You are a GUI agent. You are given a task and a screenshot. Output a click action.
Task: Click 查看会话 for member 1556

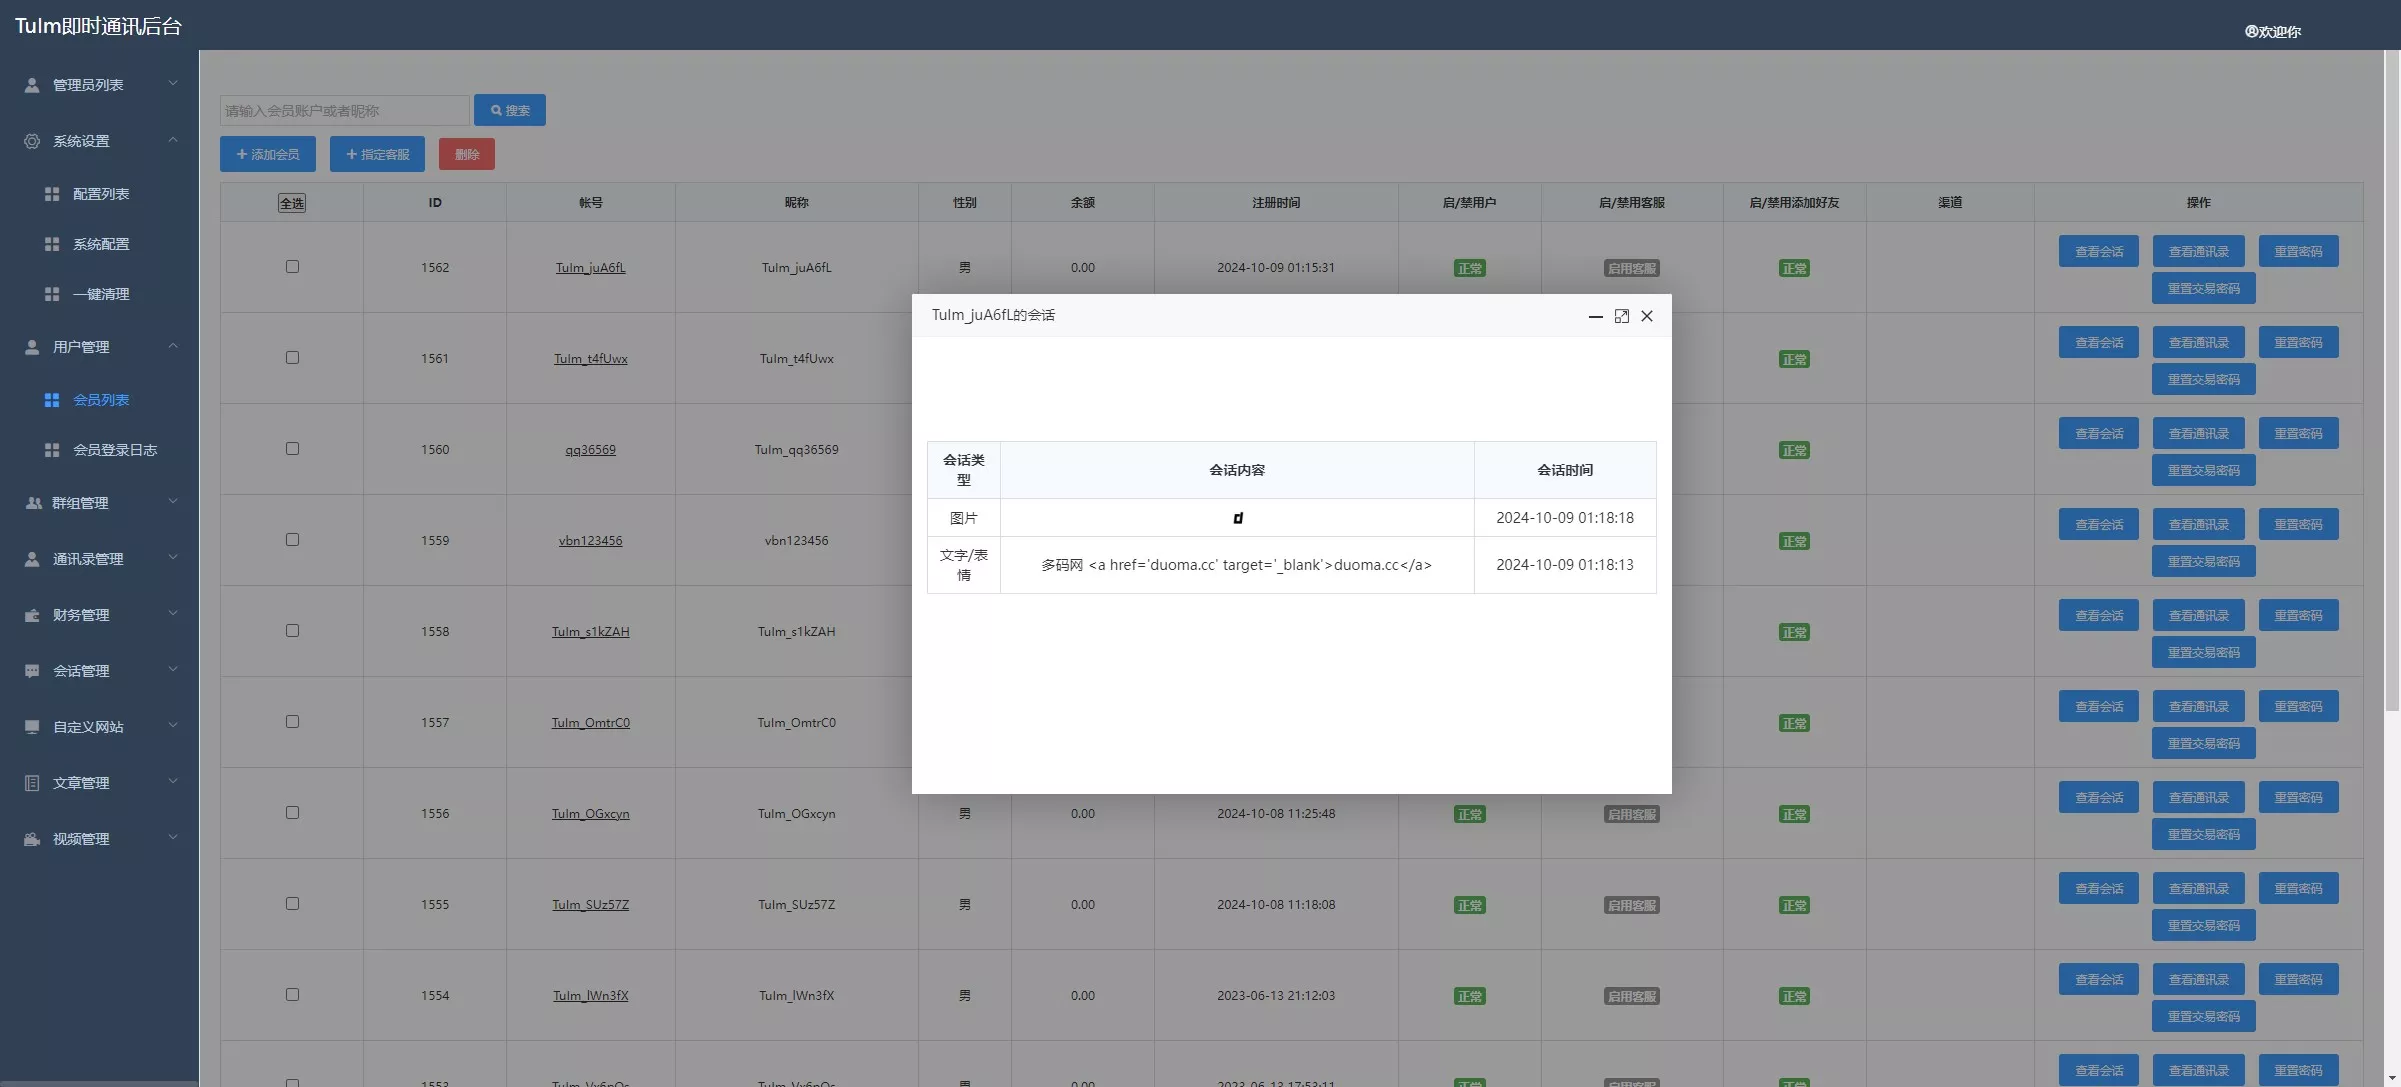coord(2098,797)
